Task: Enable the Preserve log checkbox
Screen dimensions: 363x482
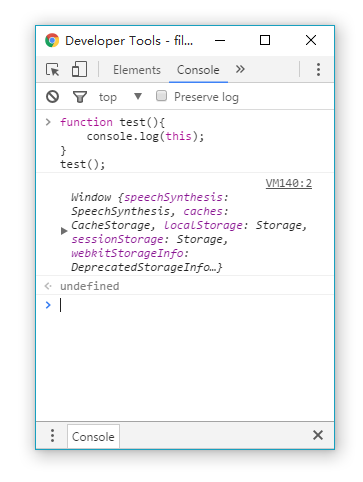Action: (161, 96)
